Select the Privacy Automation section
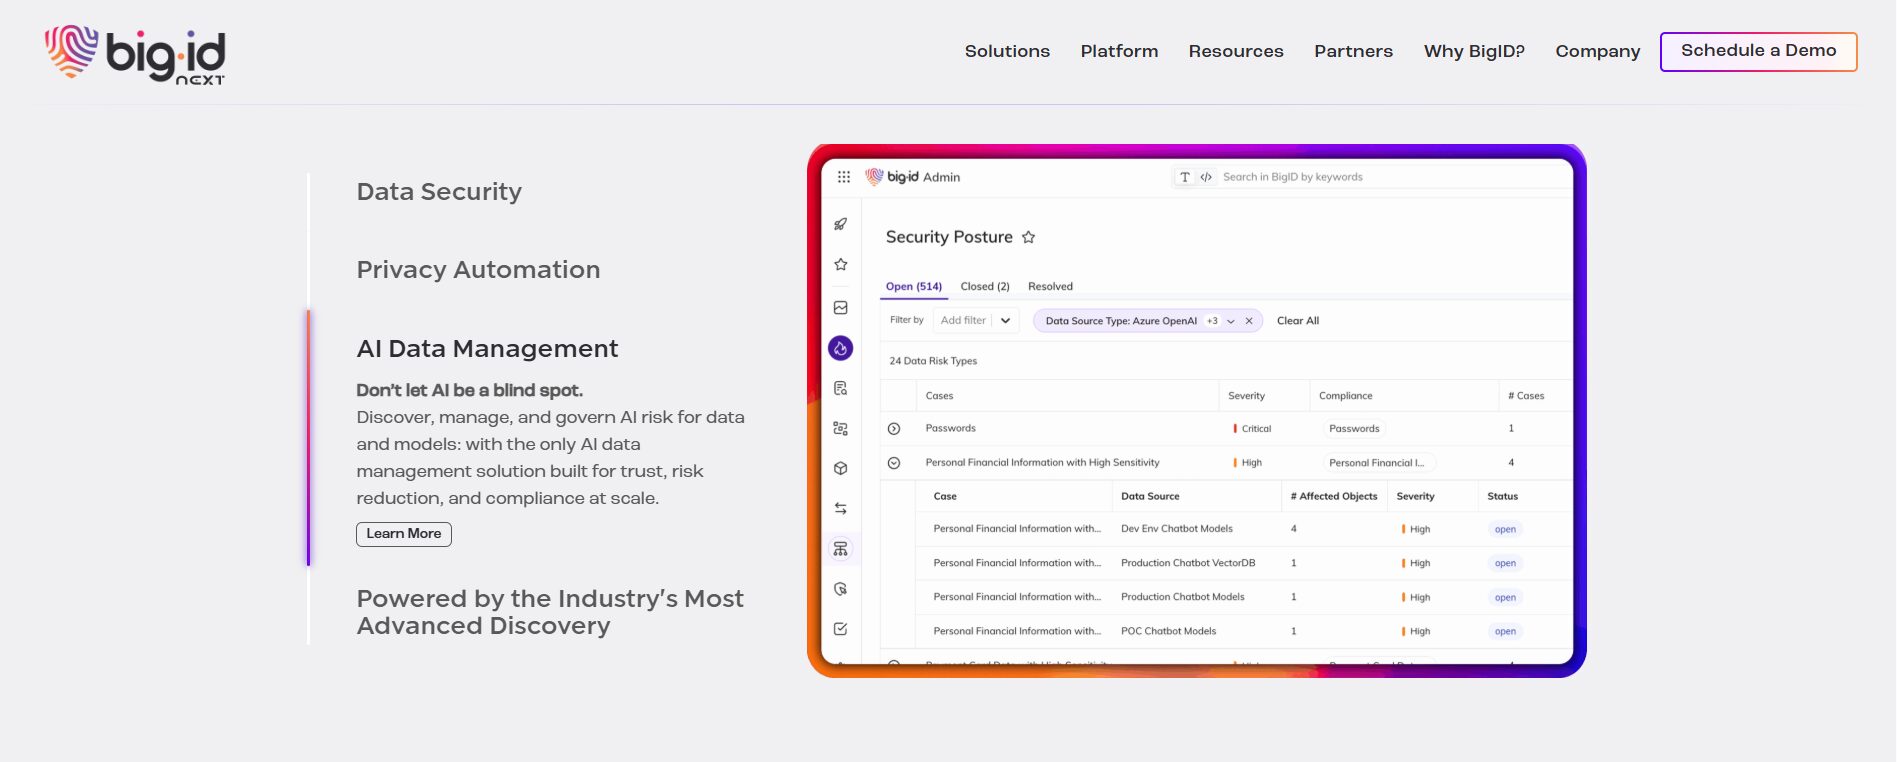The height and width of the screenshot is (762, 1897). 478,270
